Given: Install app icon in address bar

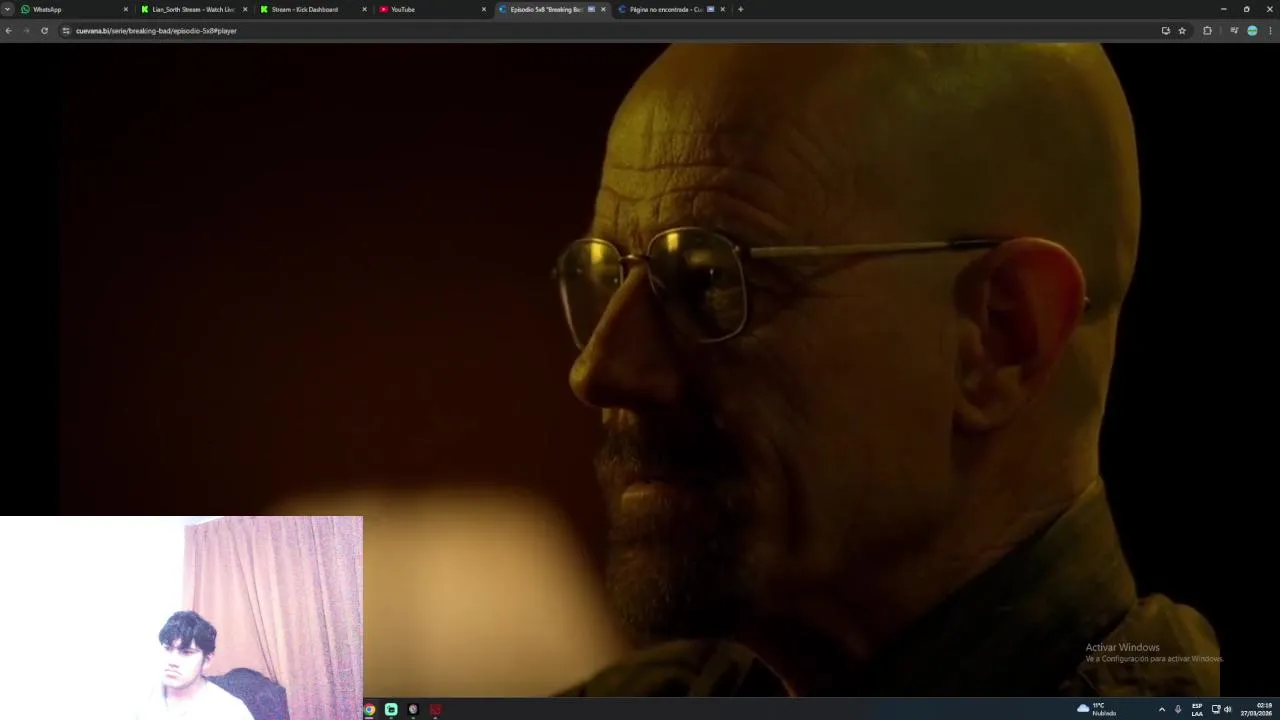Looking at the screenshot, I should pyautogui.click(x=1165, y=31).
